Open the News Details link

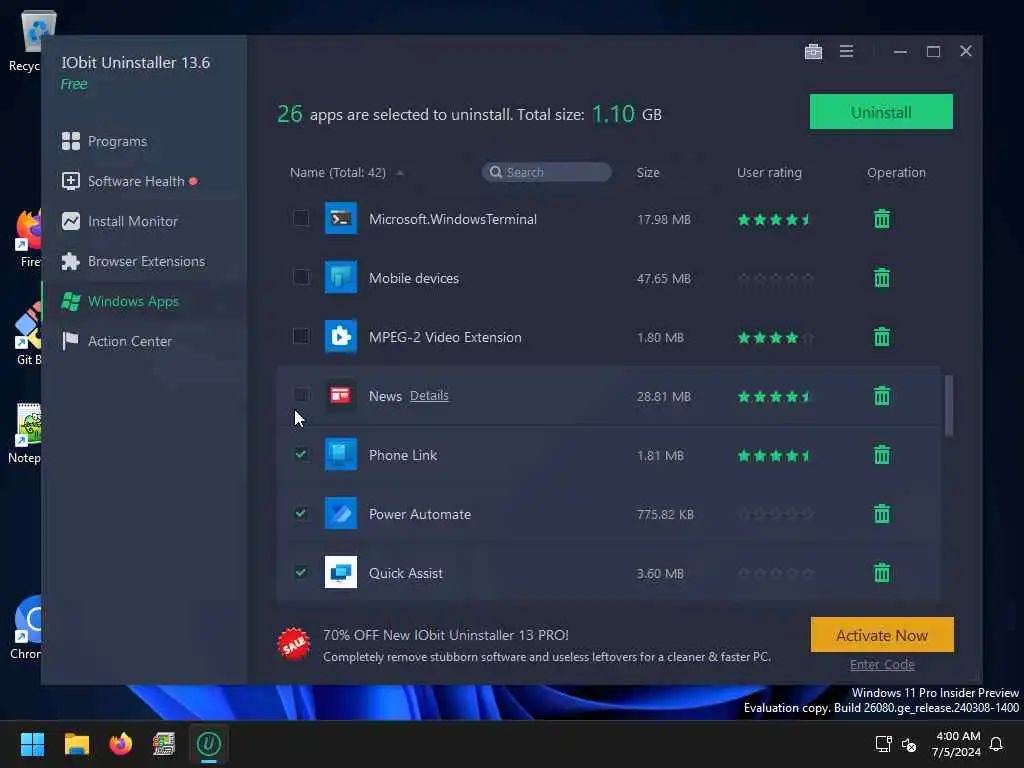point(429,396)
